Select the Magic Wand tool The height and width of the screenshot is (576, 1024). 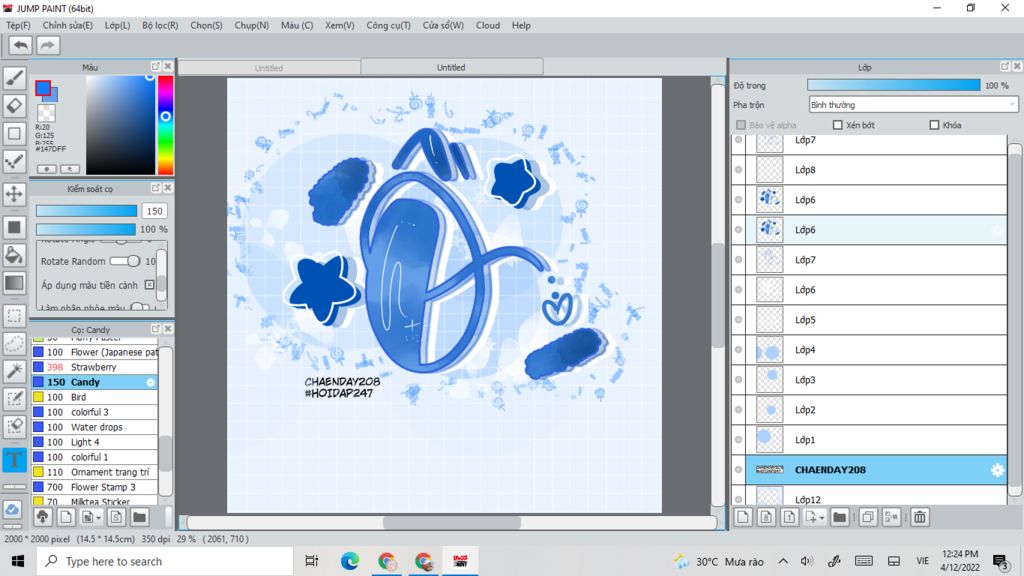pyautogui.click(x=14, y=371)
